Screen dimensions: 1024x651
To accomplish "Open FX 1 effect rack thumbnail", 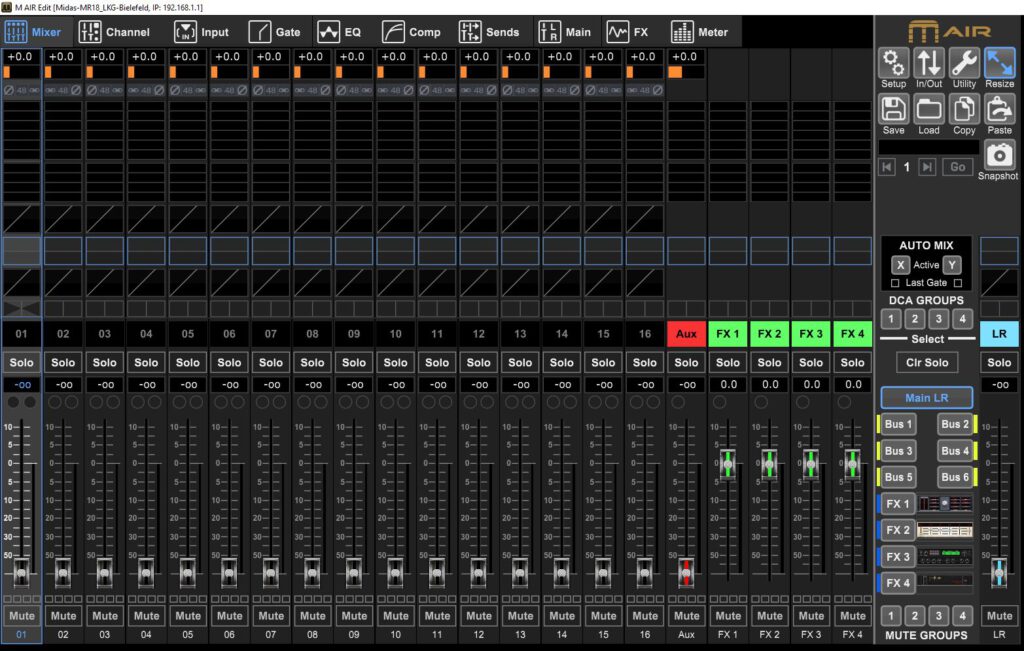I will pos(944,503).
